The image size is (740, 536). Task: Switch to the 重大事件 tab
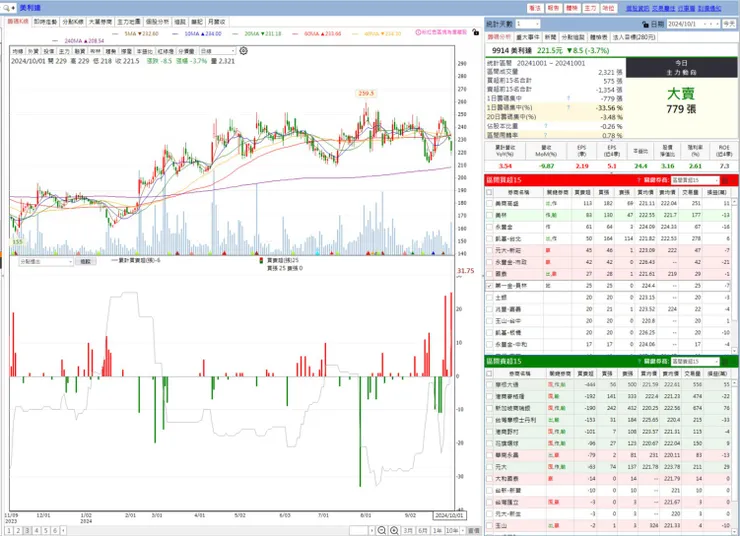click(x=528, y=37)
